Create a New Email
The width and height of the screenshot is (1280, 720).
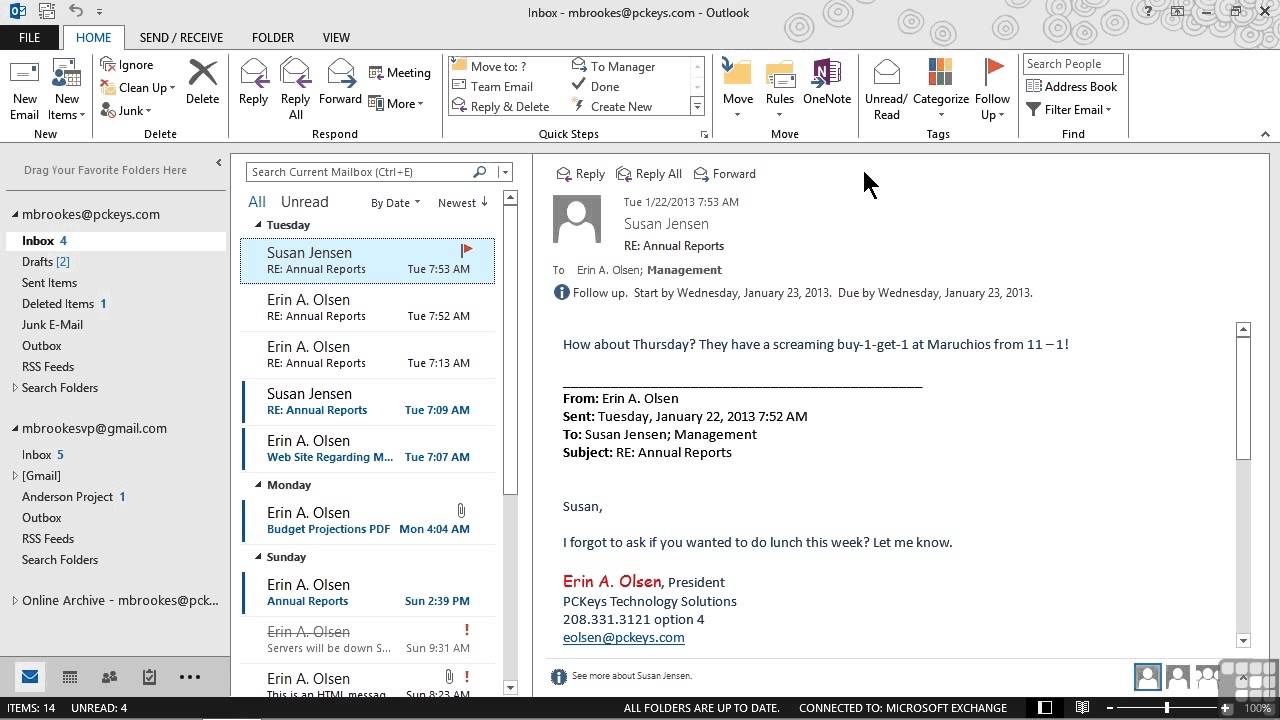coord(24,89)
